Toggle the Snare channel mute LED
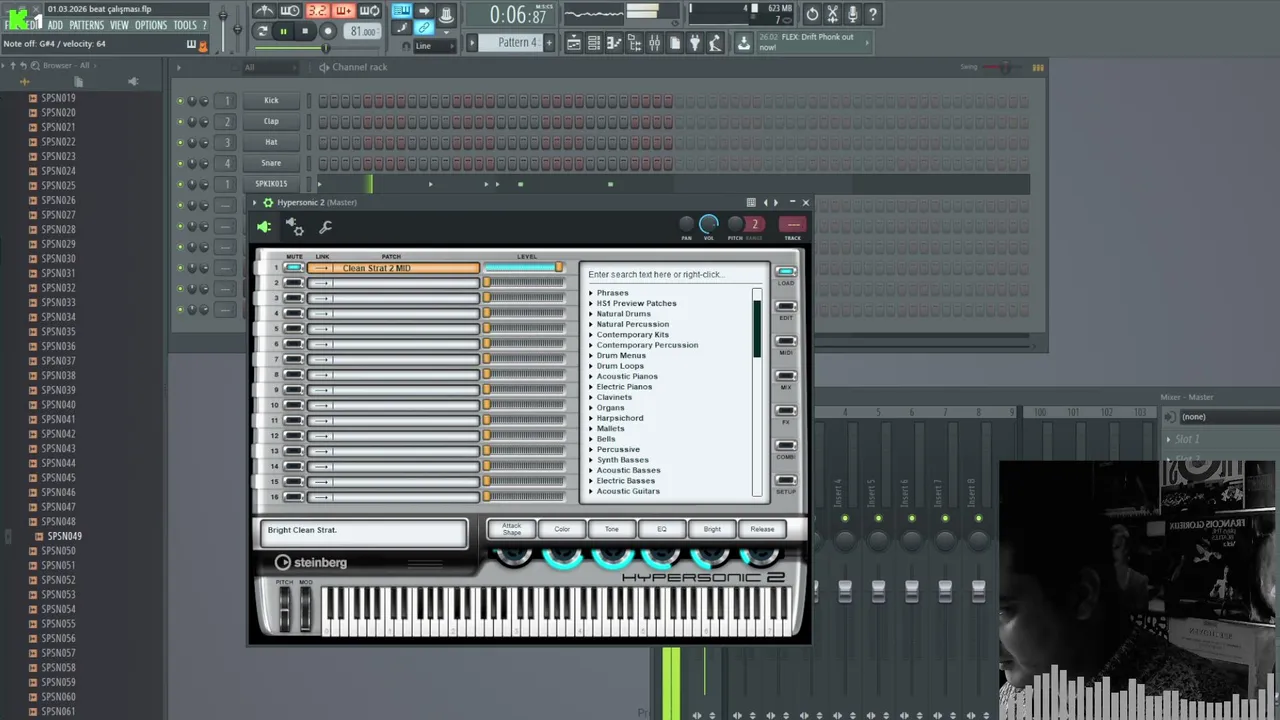This screenshot has width=1280, height=720. click(181, 163)
